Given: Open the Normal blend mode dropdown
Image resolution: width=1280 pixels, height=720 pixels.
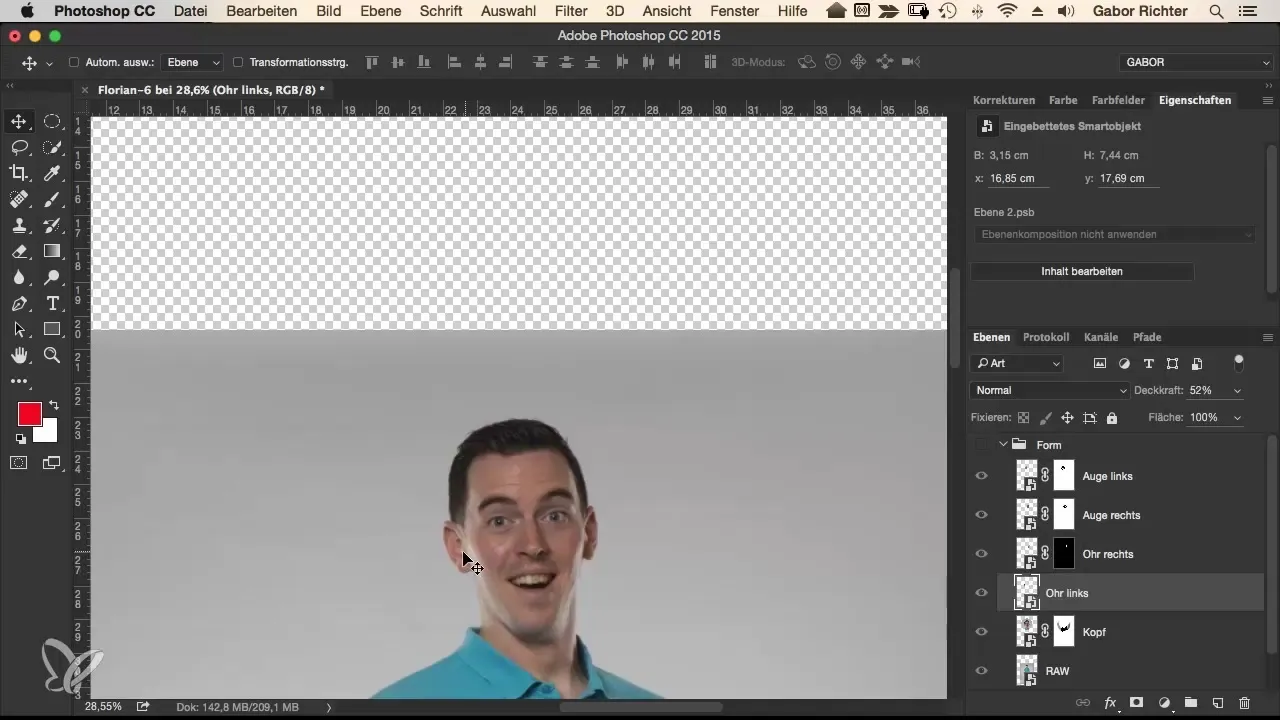Looking at the screenshot, I should 1050,390.
